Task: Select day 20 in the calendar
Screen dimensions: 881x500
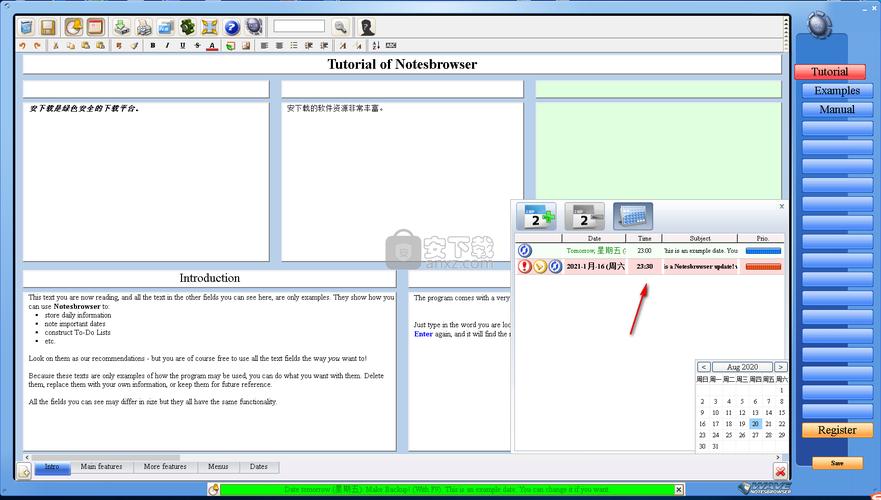Action: point(755,424)
